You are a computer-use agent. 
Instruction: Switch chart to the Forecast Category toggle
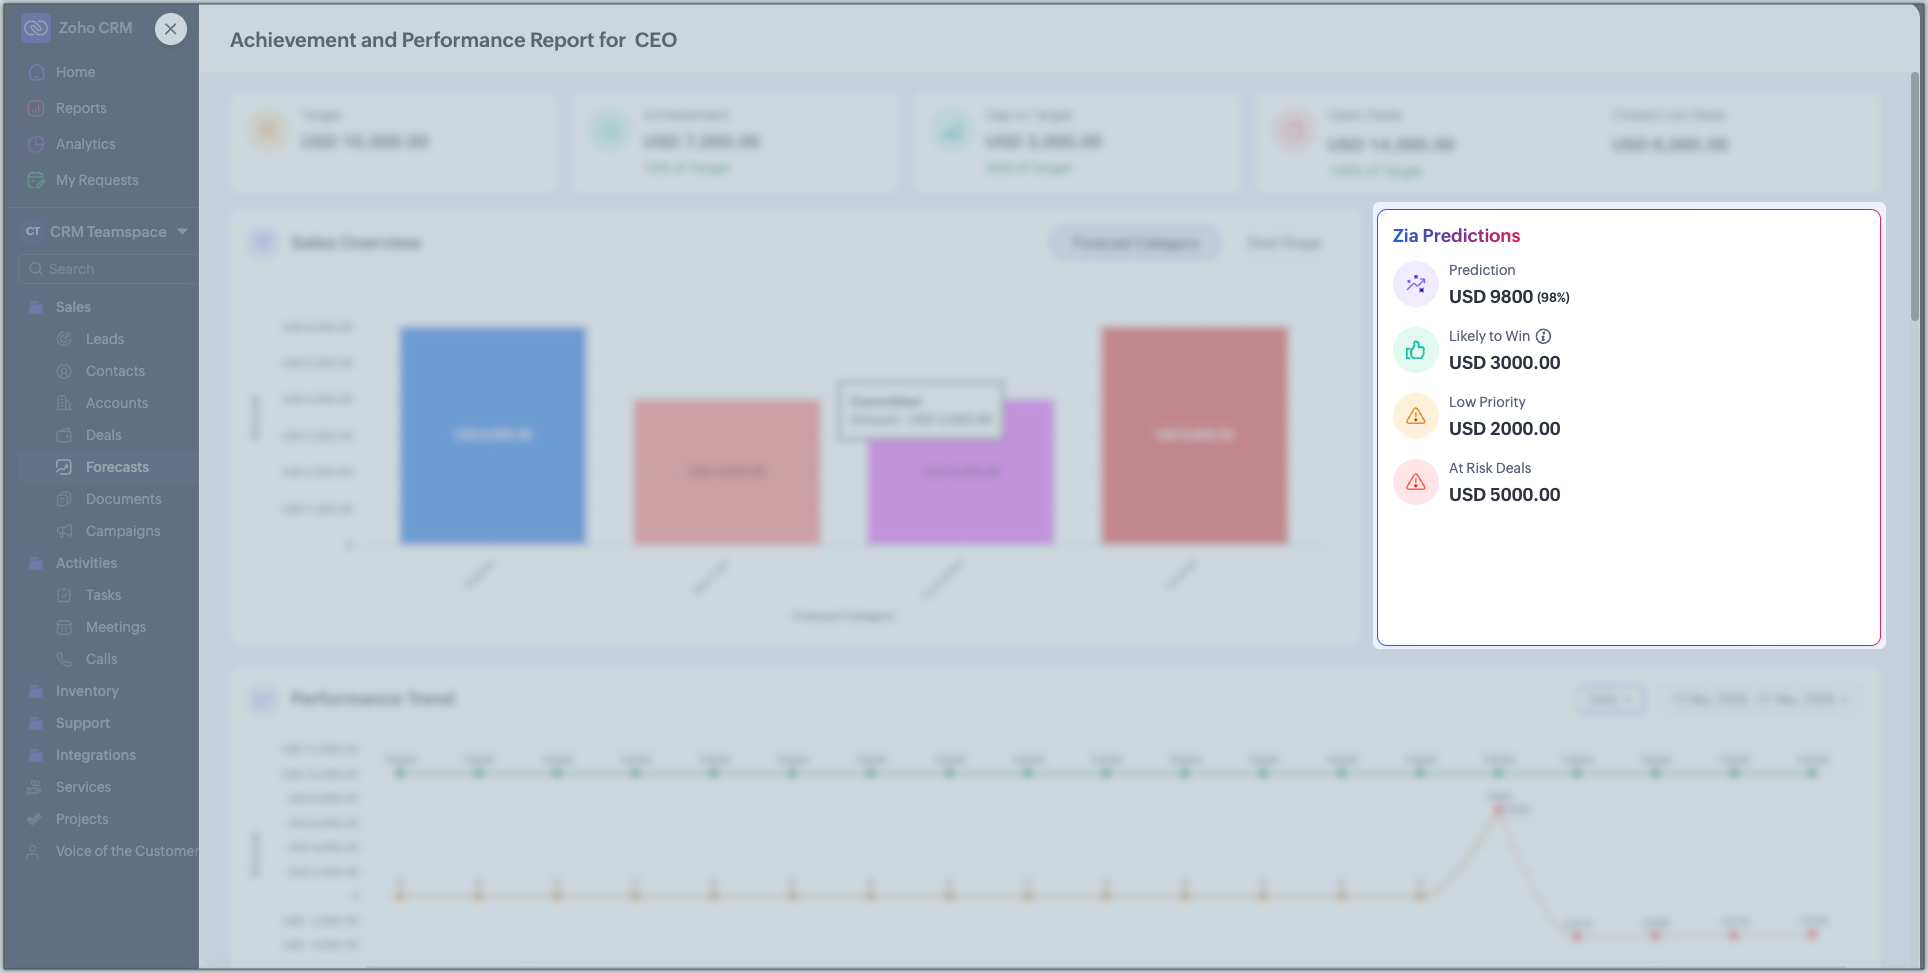click(x=1135, y=243)
